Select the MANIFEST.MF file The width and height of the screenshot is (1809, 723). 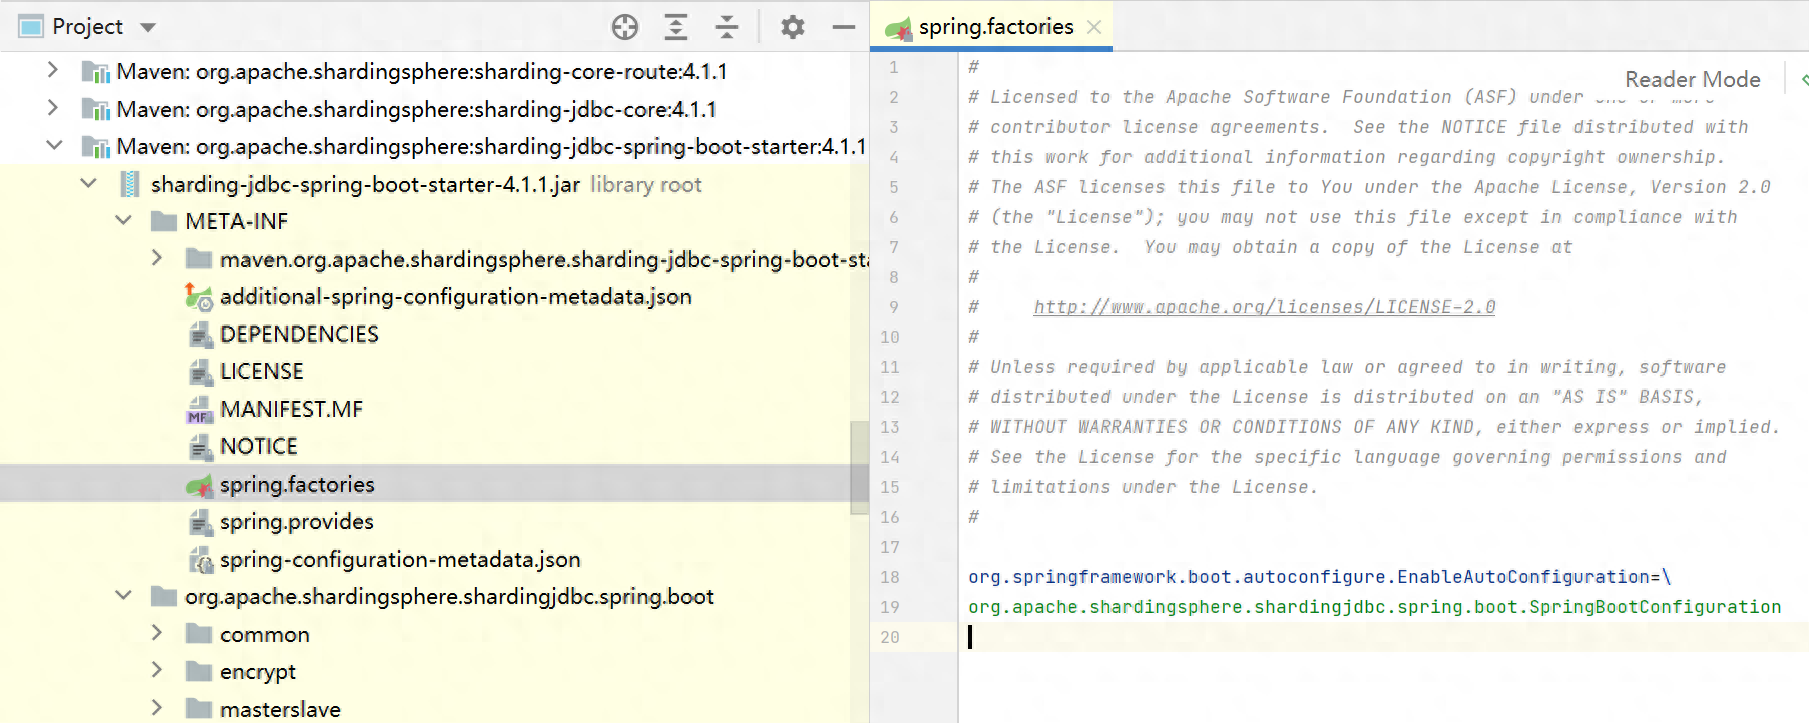(x=291, y=409)
